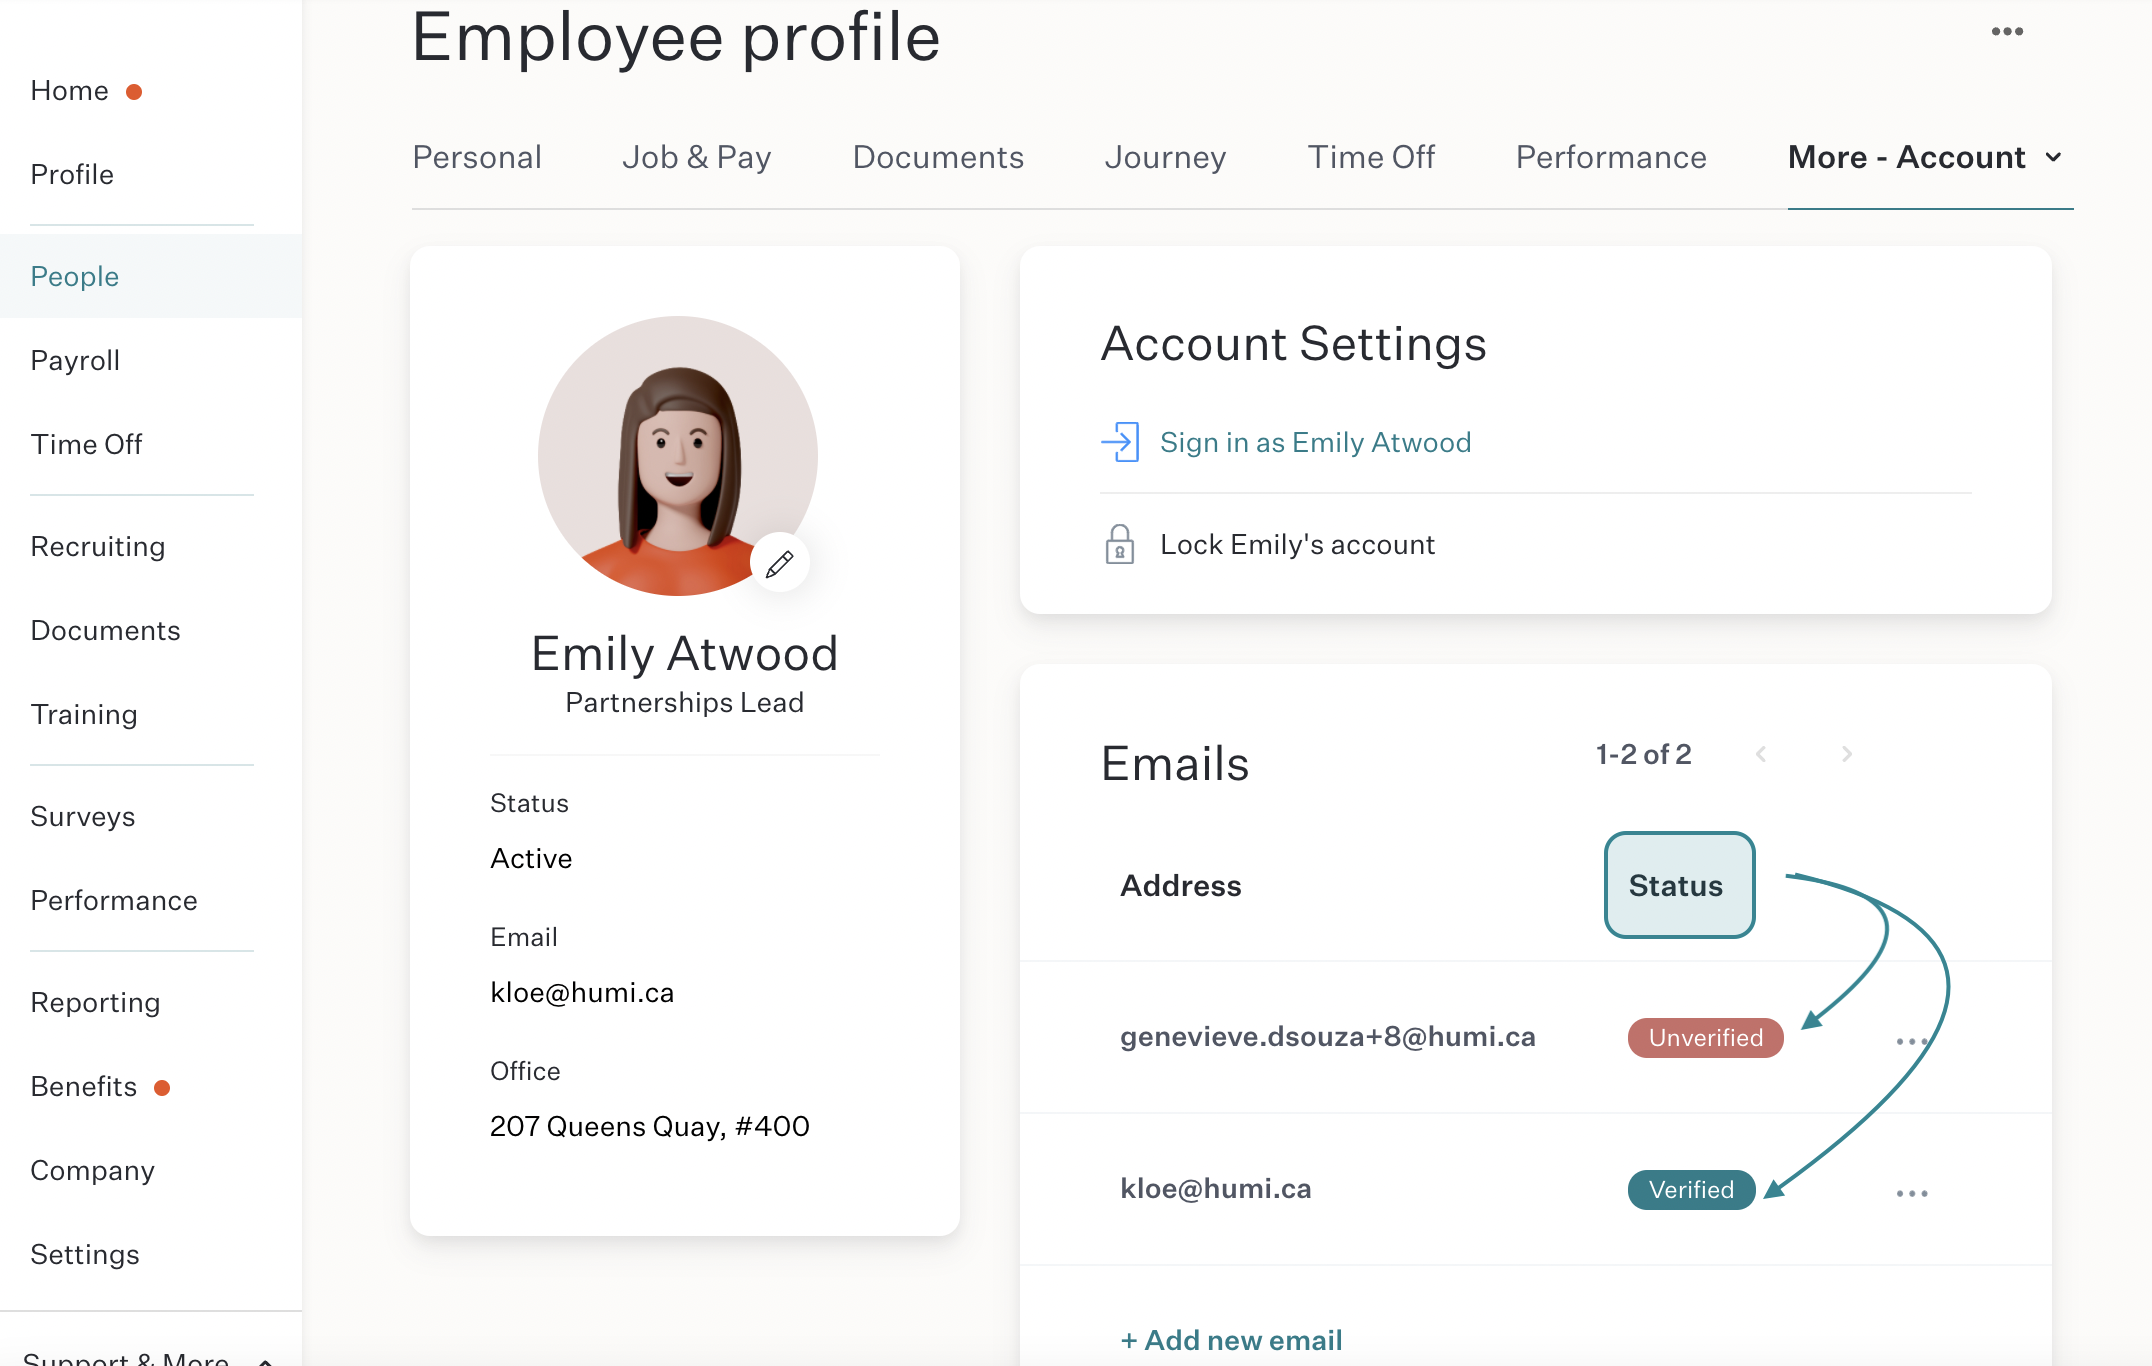Select genevieve.dsouza+8@humi.ca address
This screenshot has height=1366, width=2152.
1328,1037
